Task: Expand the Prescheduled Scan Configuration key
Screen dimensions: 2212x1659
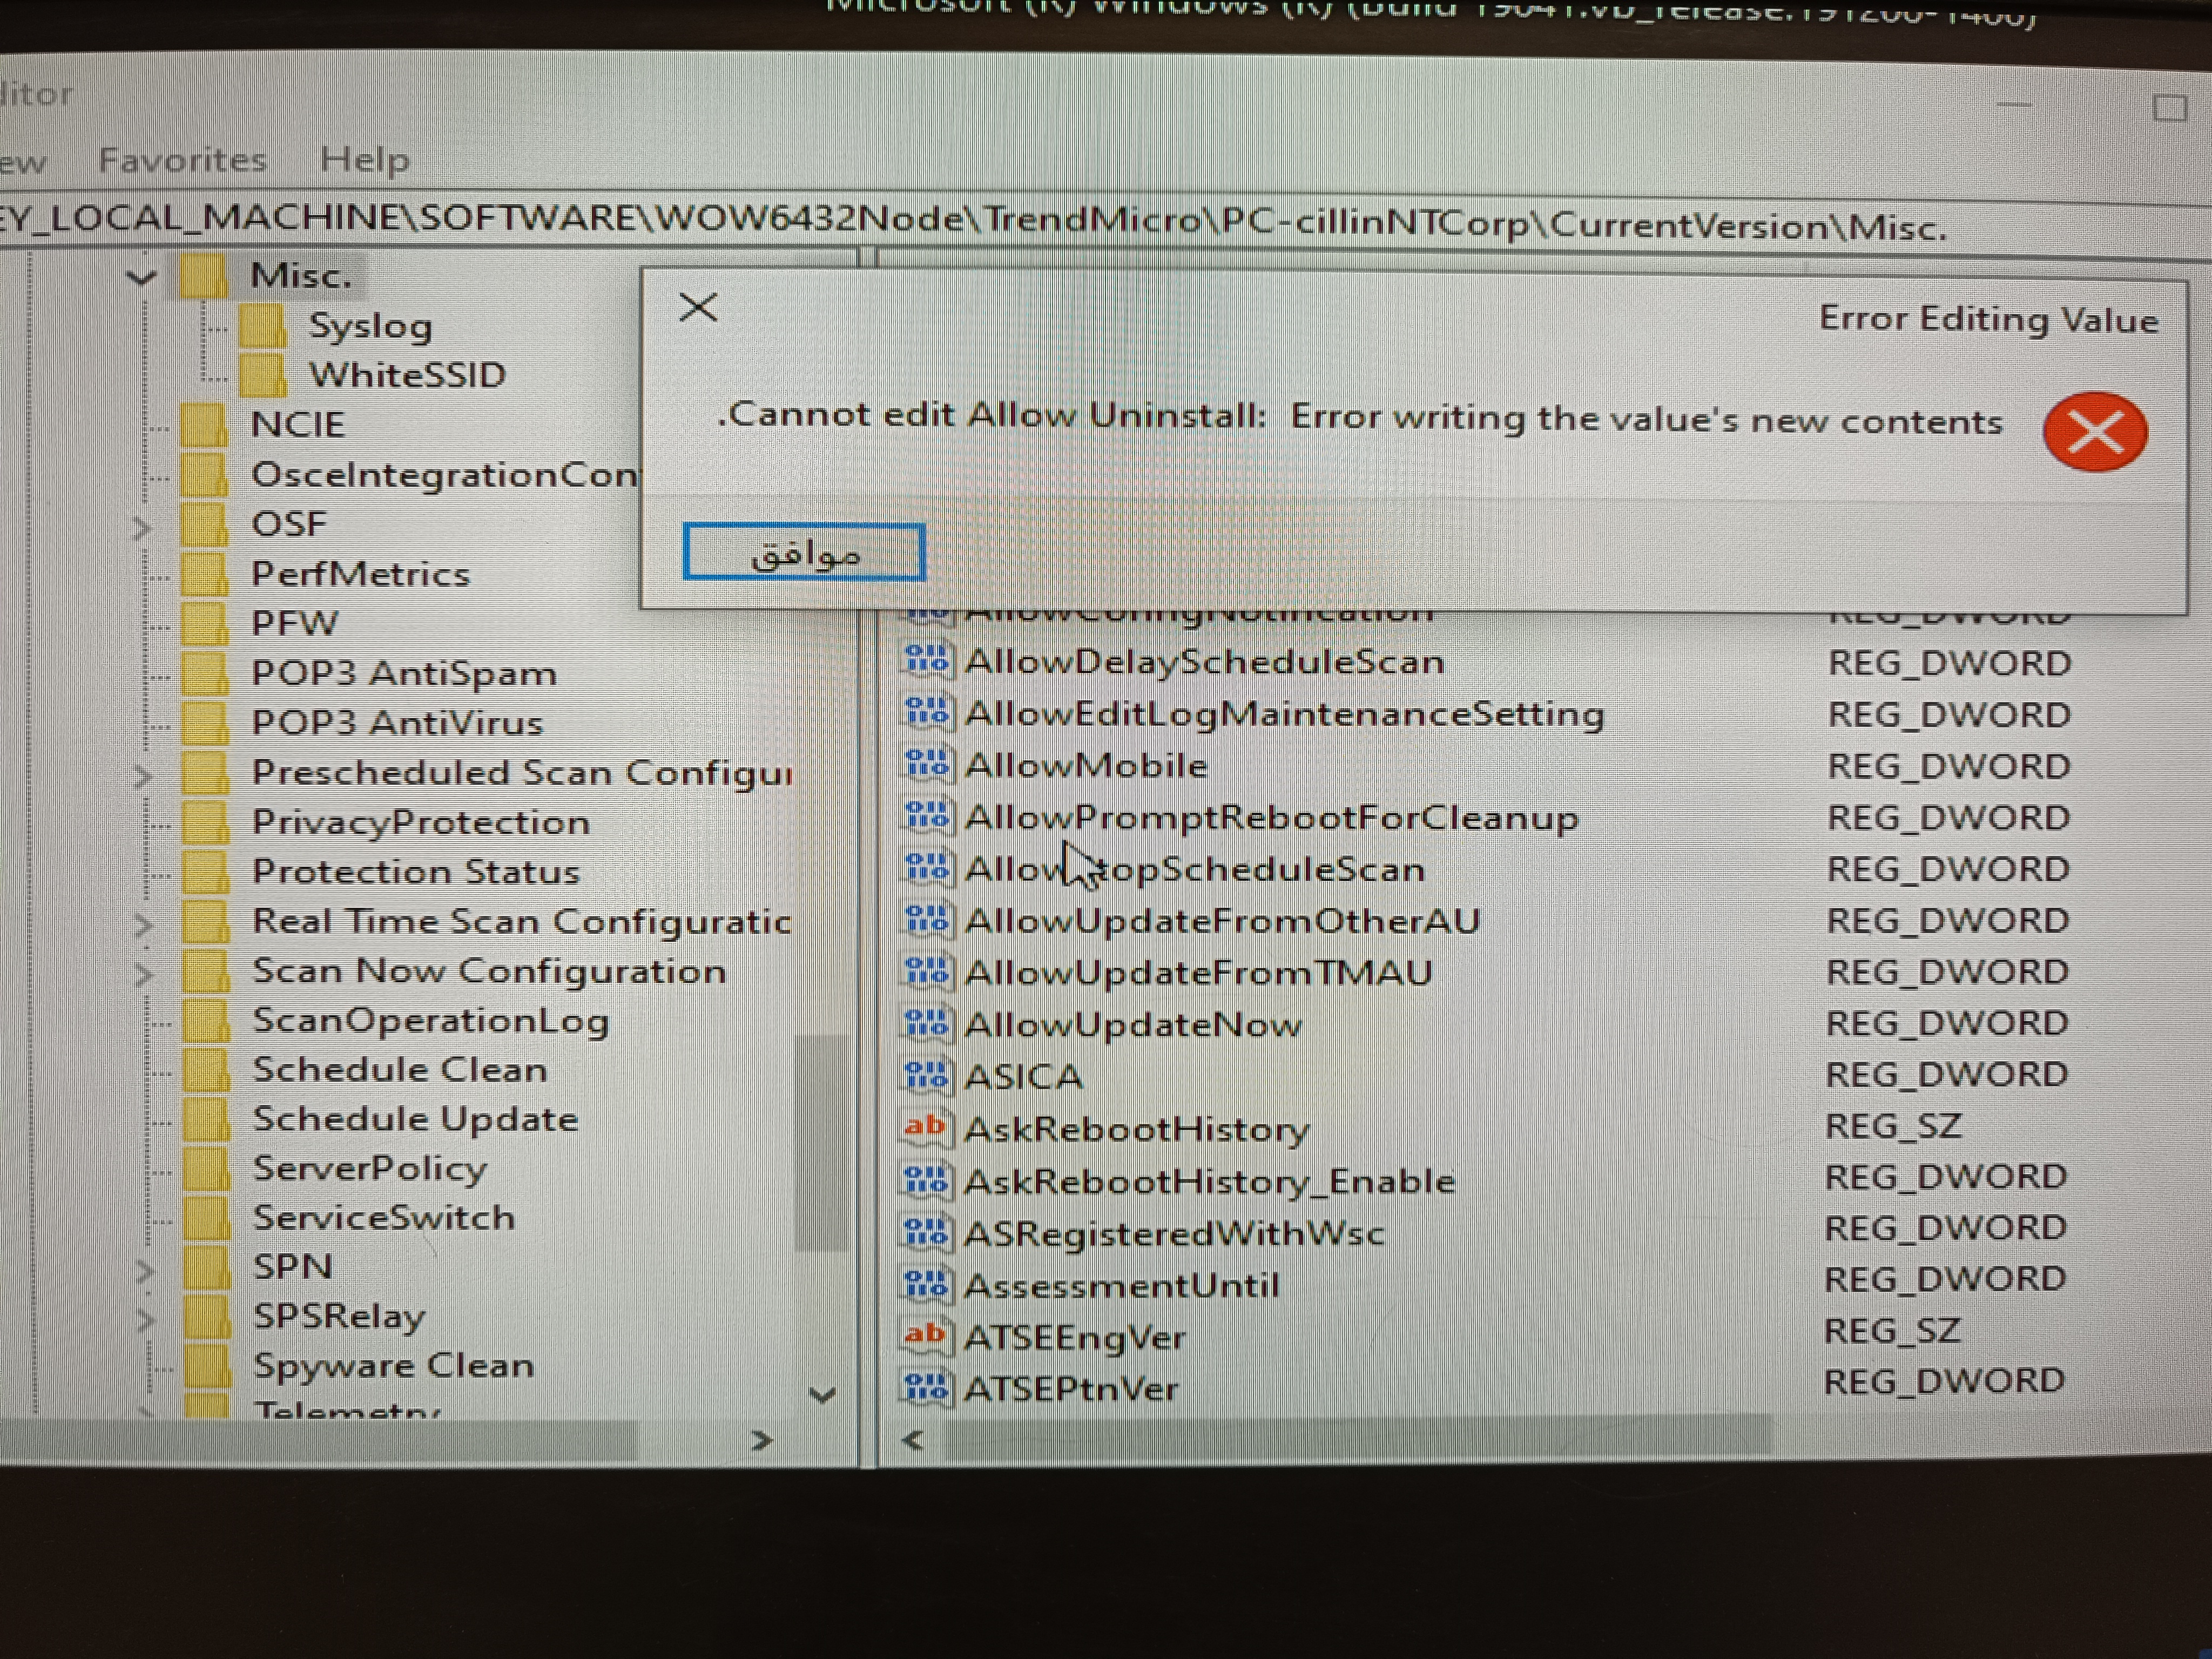Action: point(143,775)
